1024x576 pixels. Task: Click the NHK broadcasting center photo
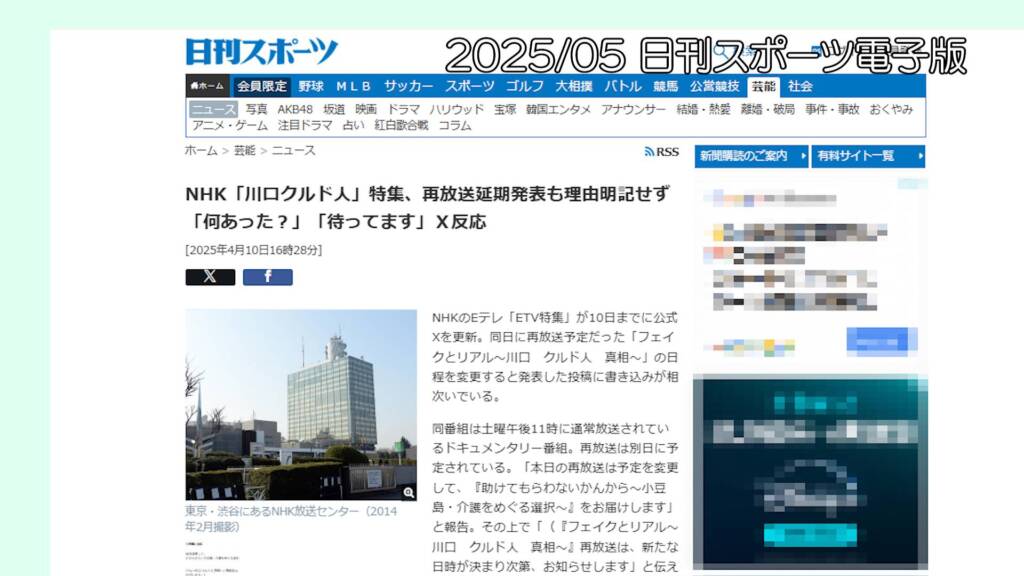tap(301, 405)
